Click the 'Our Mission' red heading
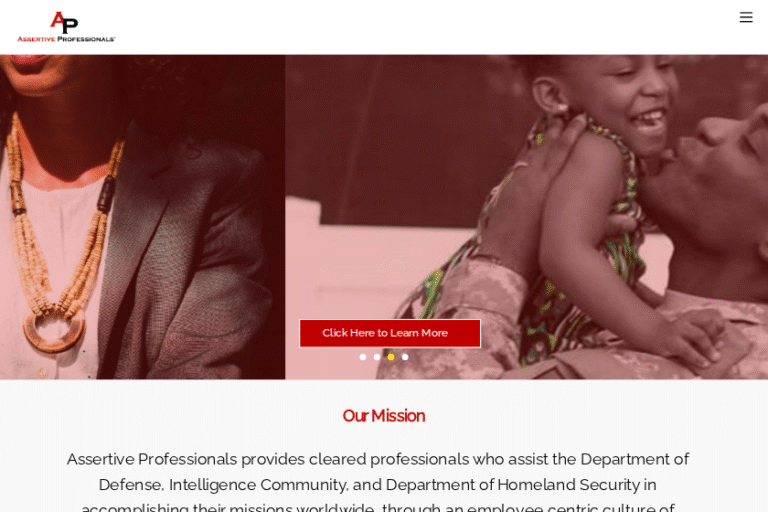The image size is (768, 512). (384, 416)
